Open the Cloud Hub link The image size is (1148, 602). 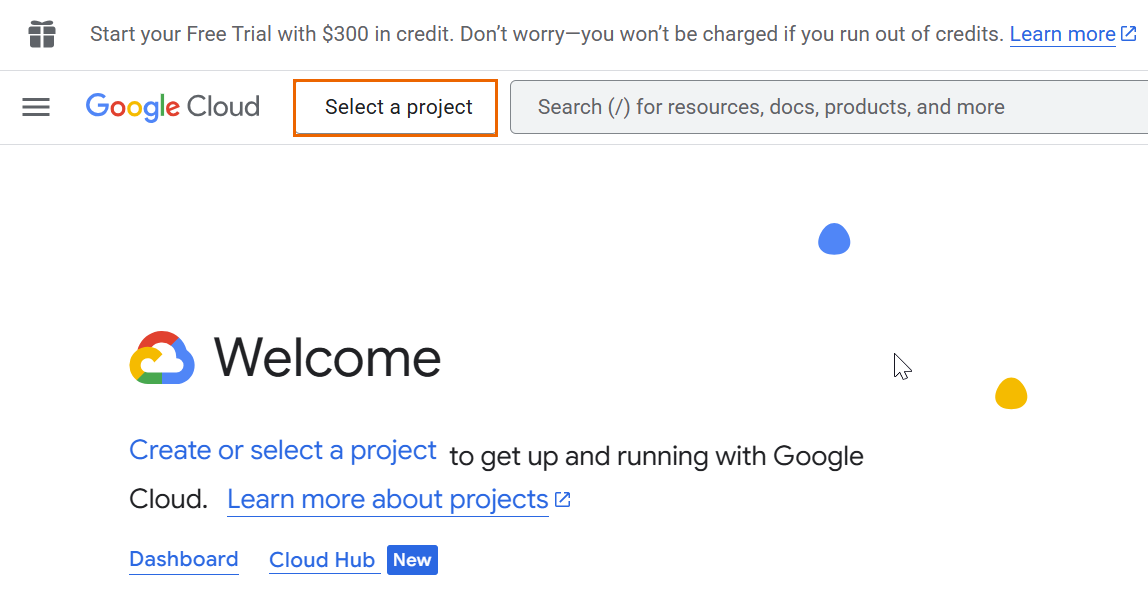coord(322,560)
